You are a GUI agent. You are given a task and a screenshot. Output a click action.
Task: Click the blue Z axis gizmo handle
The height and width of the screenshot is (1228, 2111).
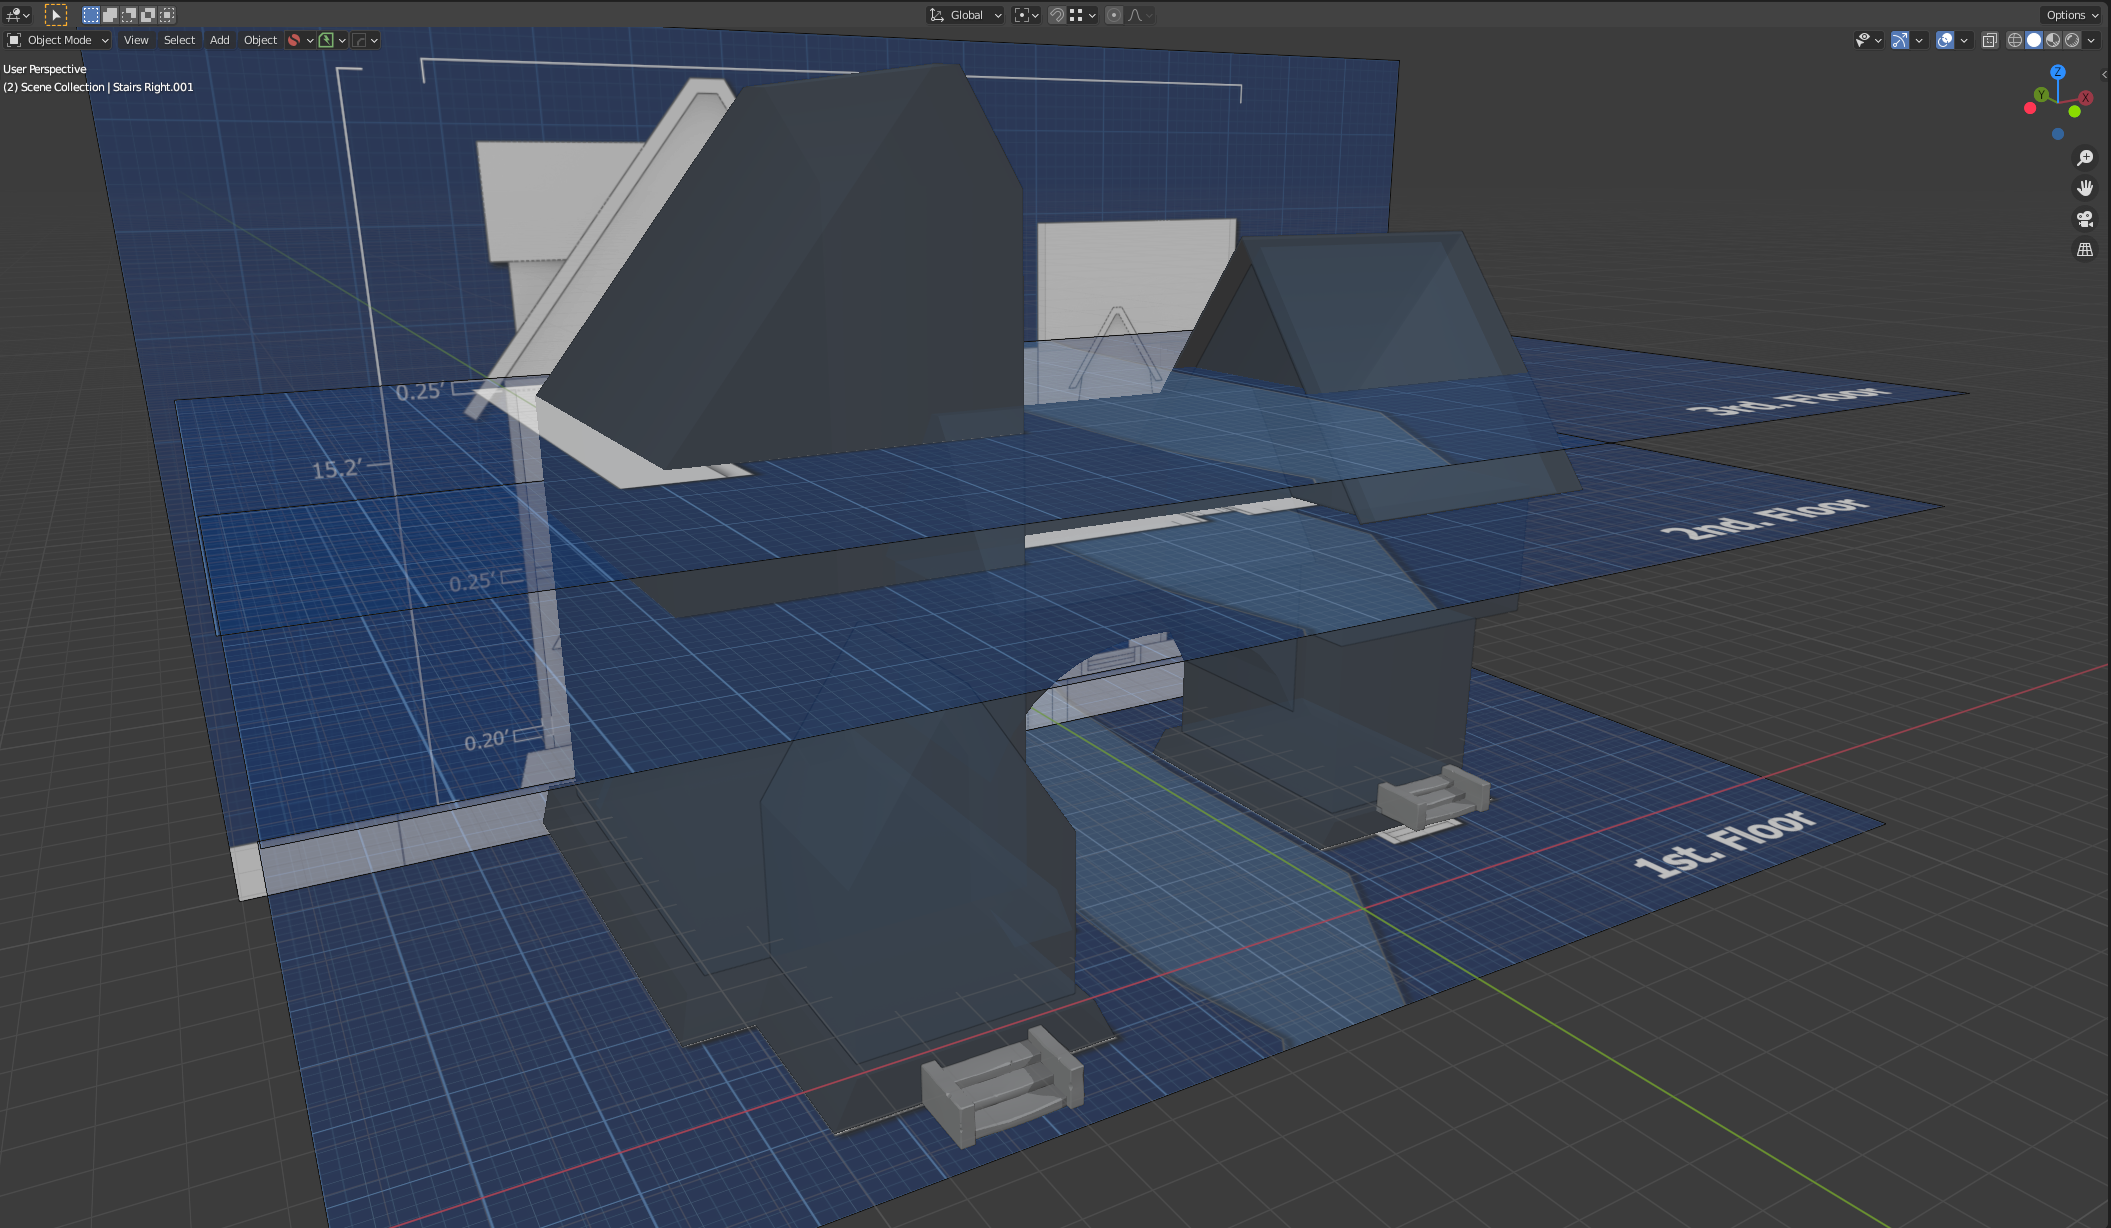click(2058, 72)
